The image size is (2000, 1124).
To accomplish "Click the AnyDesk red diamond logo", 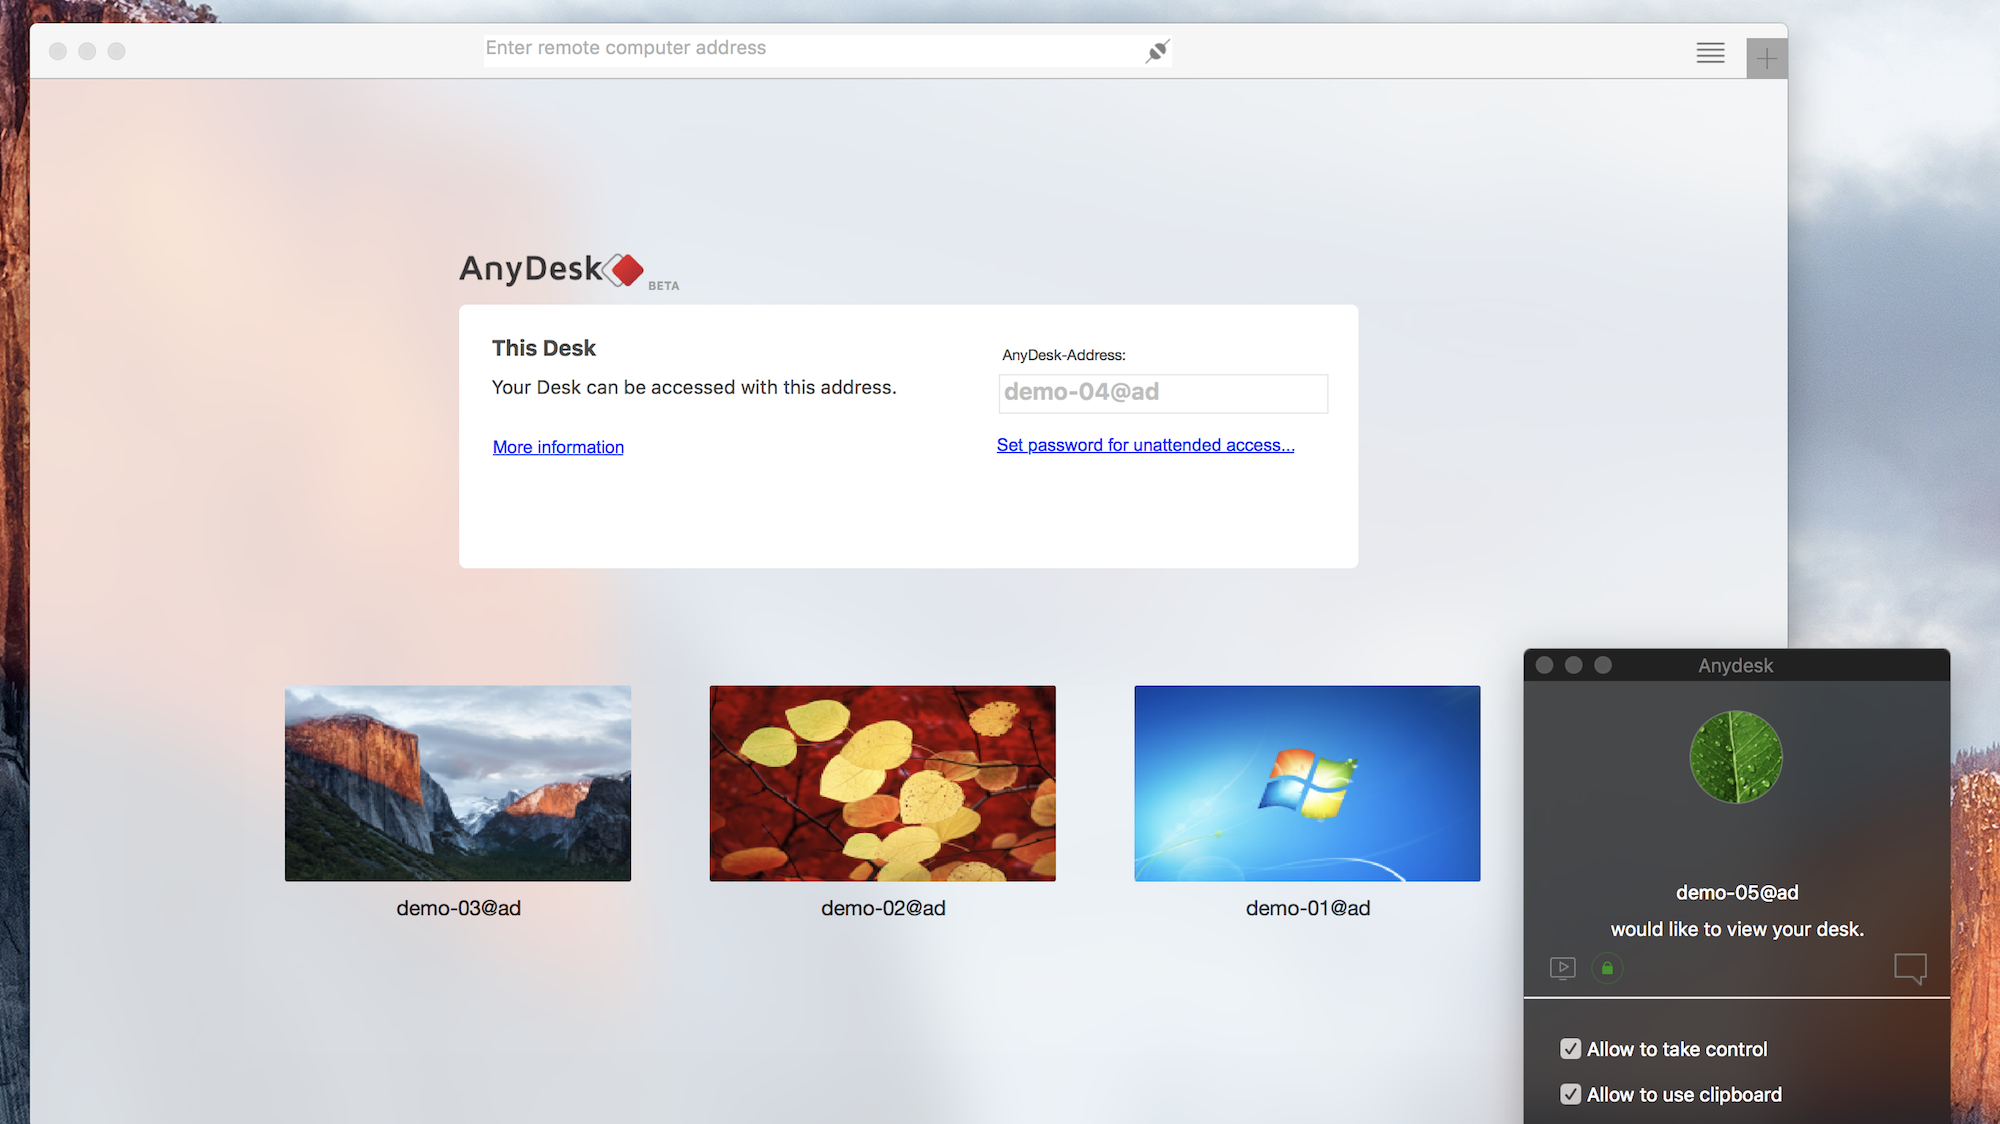I will [x=627, y=270].
